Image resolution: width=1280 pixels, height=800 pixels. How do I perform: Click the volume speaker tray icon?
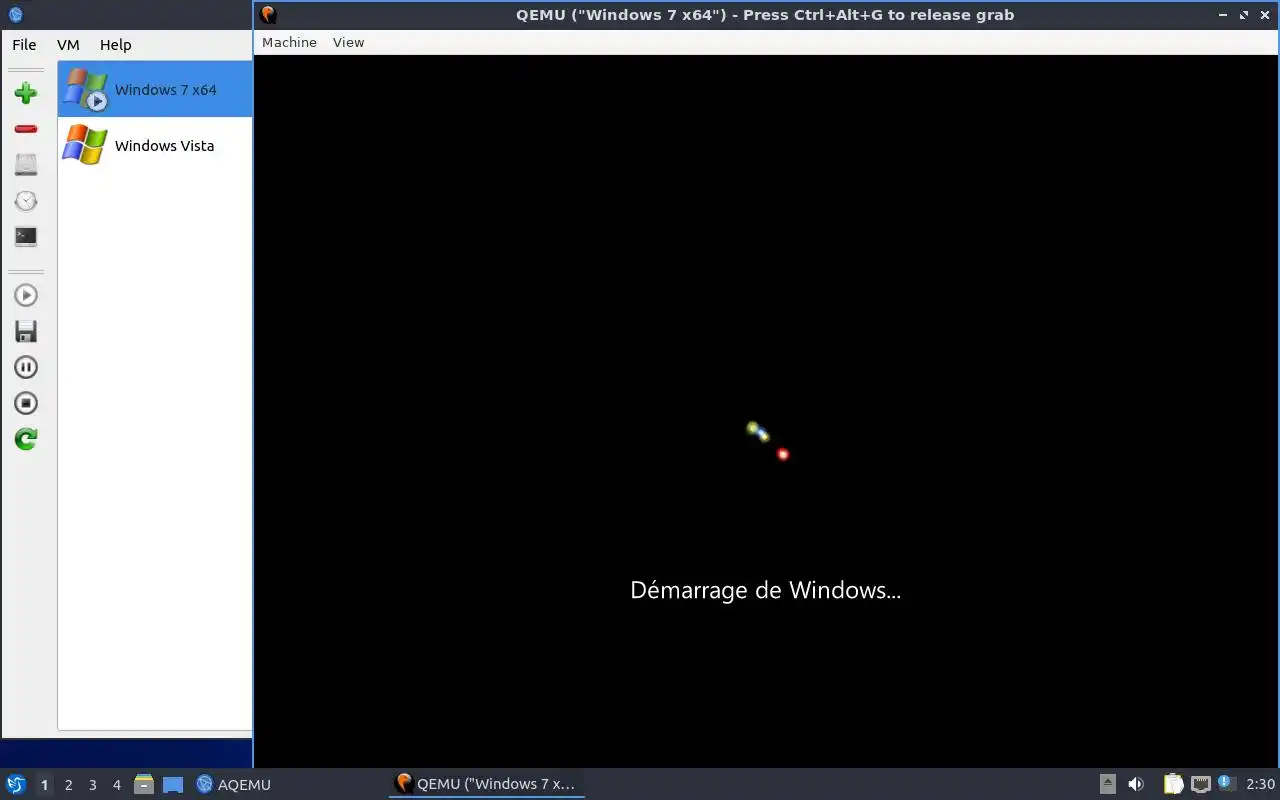click(x=1136, y=784)
